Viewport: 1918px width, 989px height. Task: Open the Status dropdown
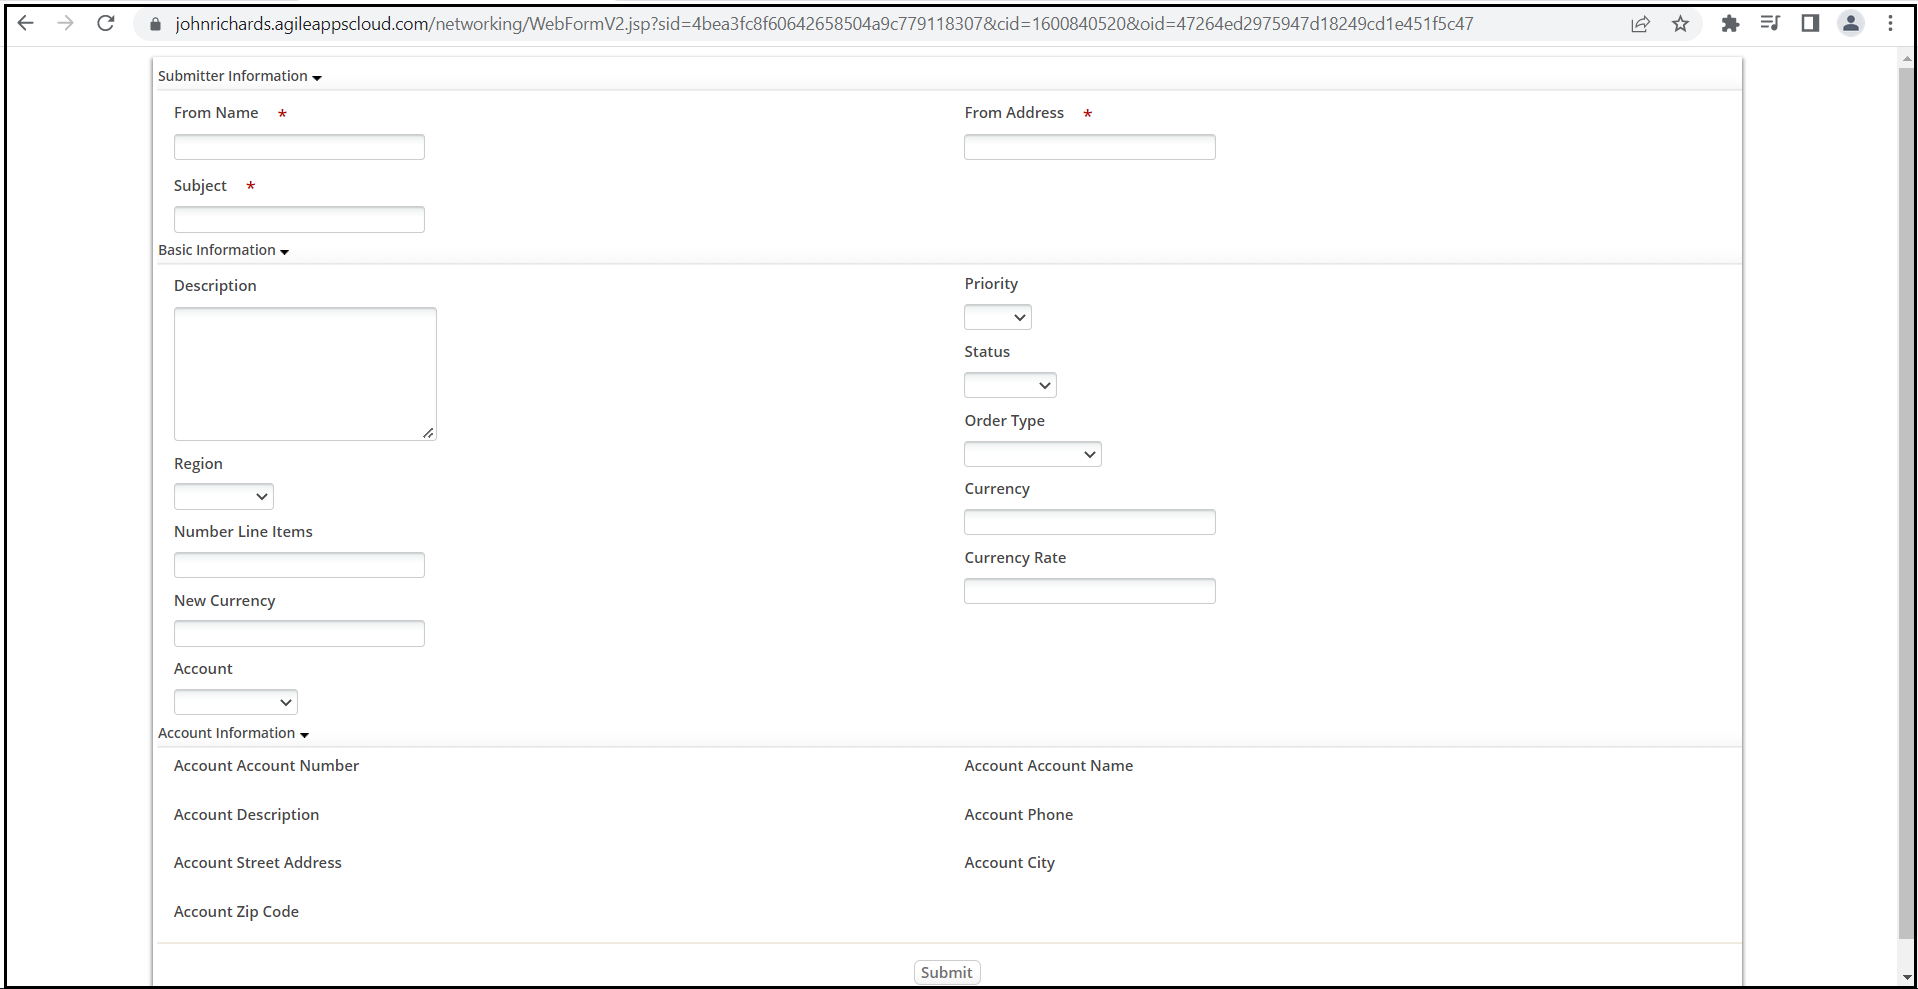coord(1010,385)
